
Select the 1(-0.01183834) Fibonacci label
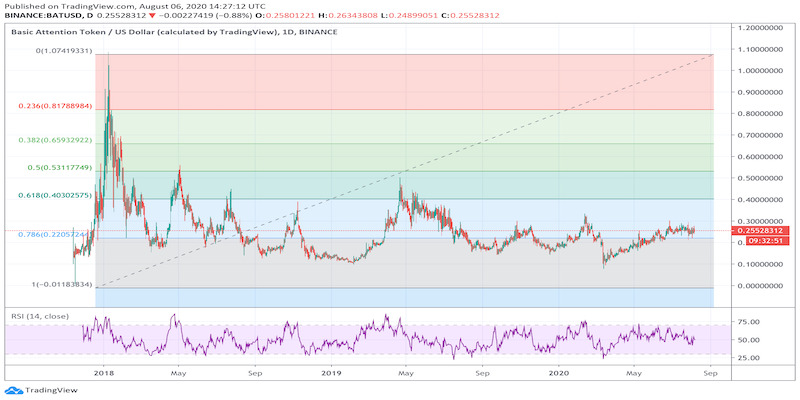(63, 285)
